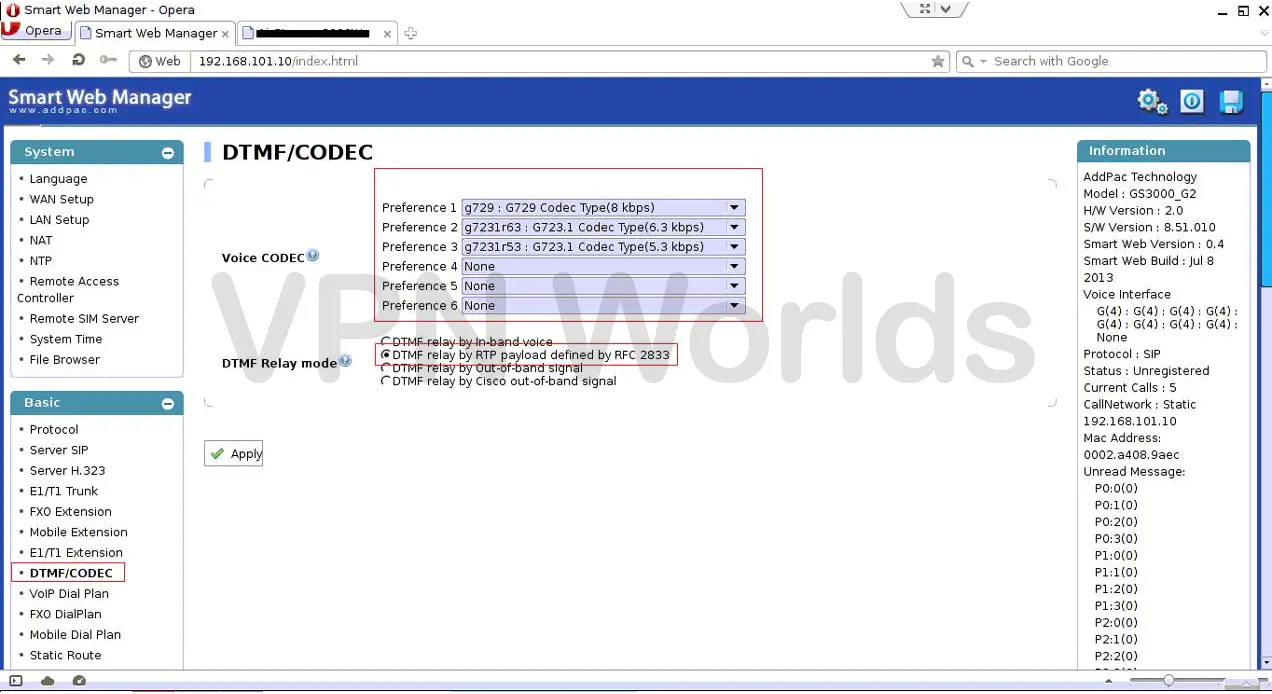Open the Preference 1 codec dropdown

pos(735,207)
